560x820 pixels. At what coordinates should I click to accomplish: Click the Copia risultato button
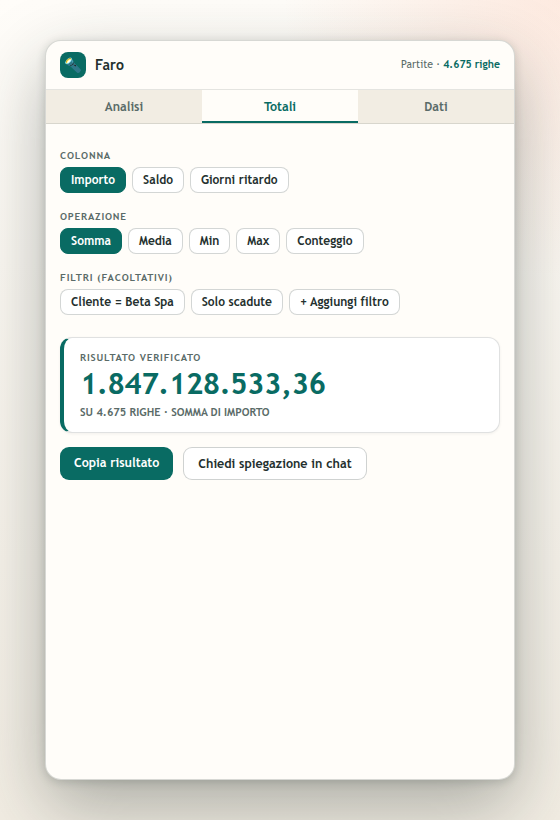[117, 463]
